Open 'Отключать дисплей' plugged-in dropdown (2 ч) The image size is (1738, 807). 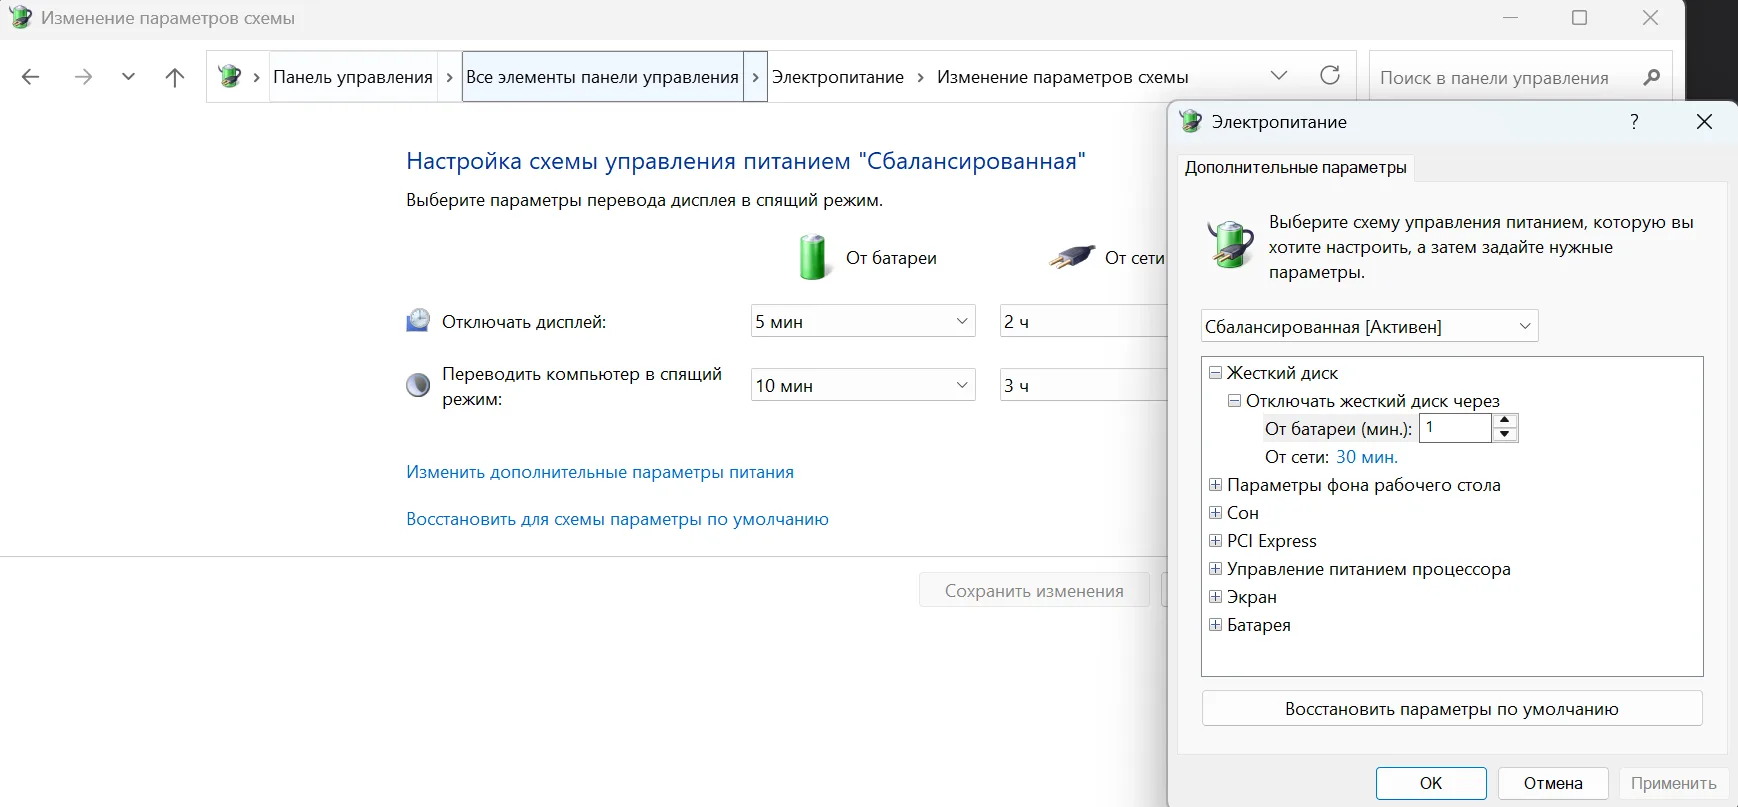pos(1083,321)
